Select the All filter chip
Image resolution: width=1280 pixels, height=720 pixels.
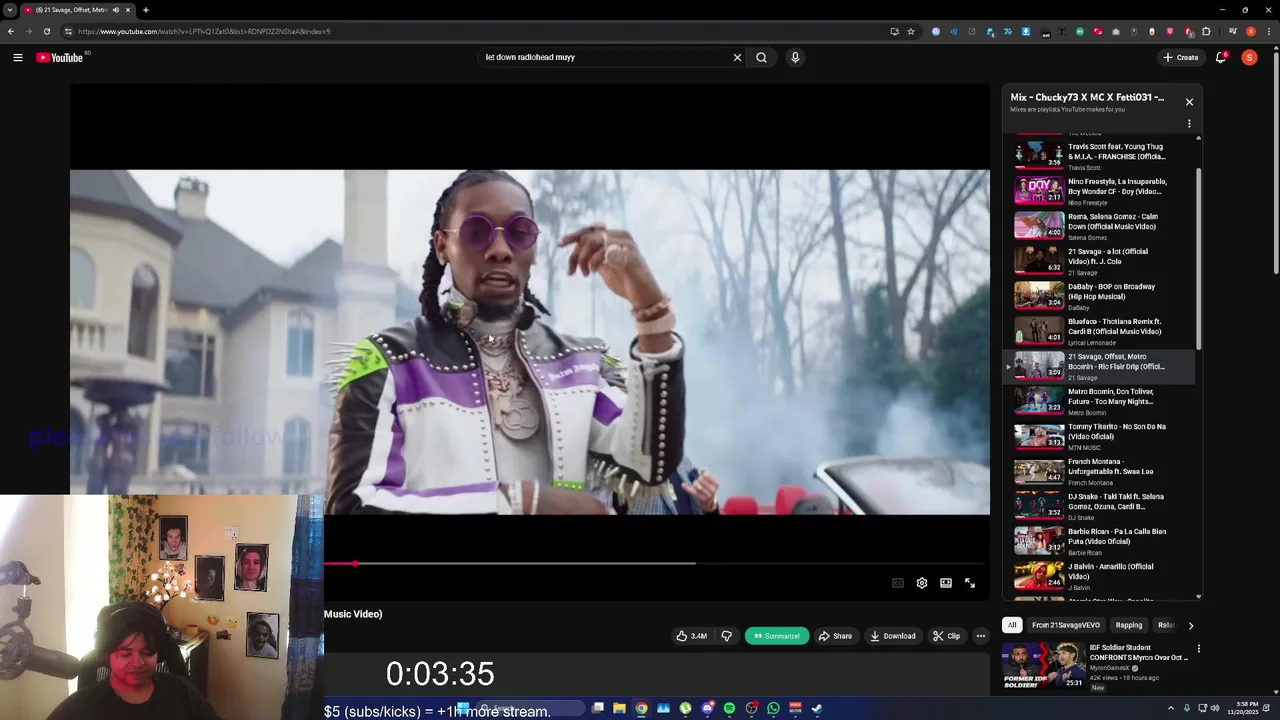coord(1012,625)
